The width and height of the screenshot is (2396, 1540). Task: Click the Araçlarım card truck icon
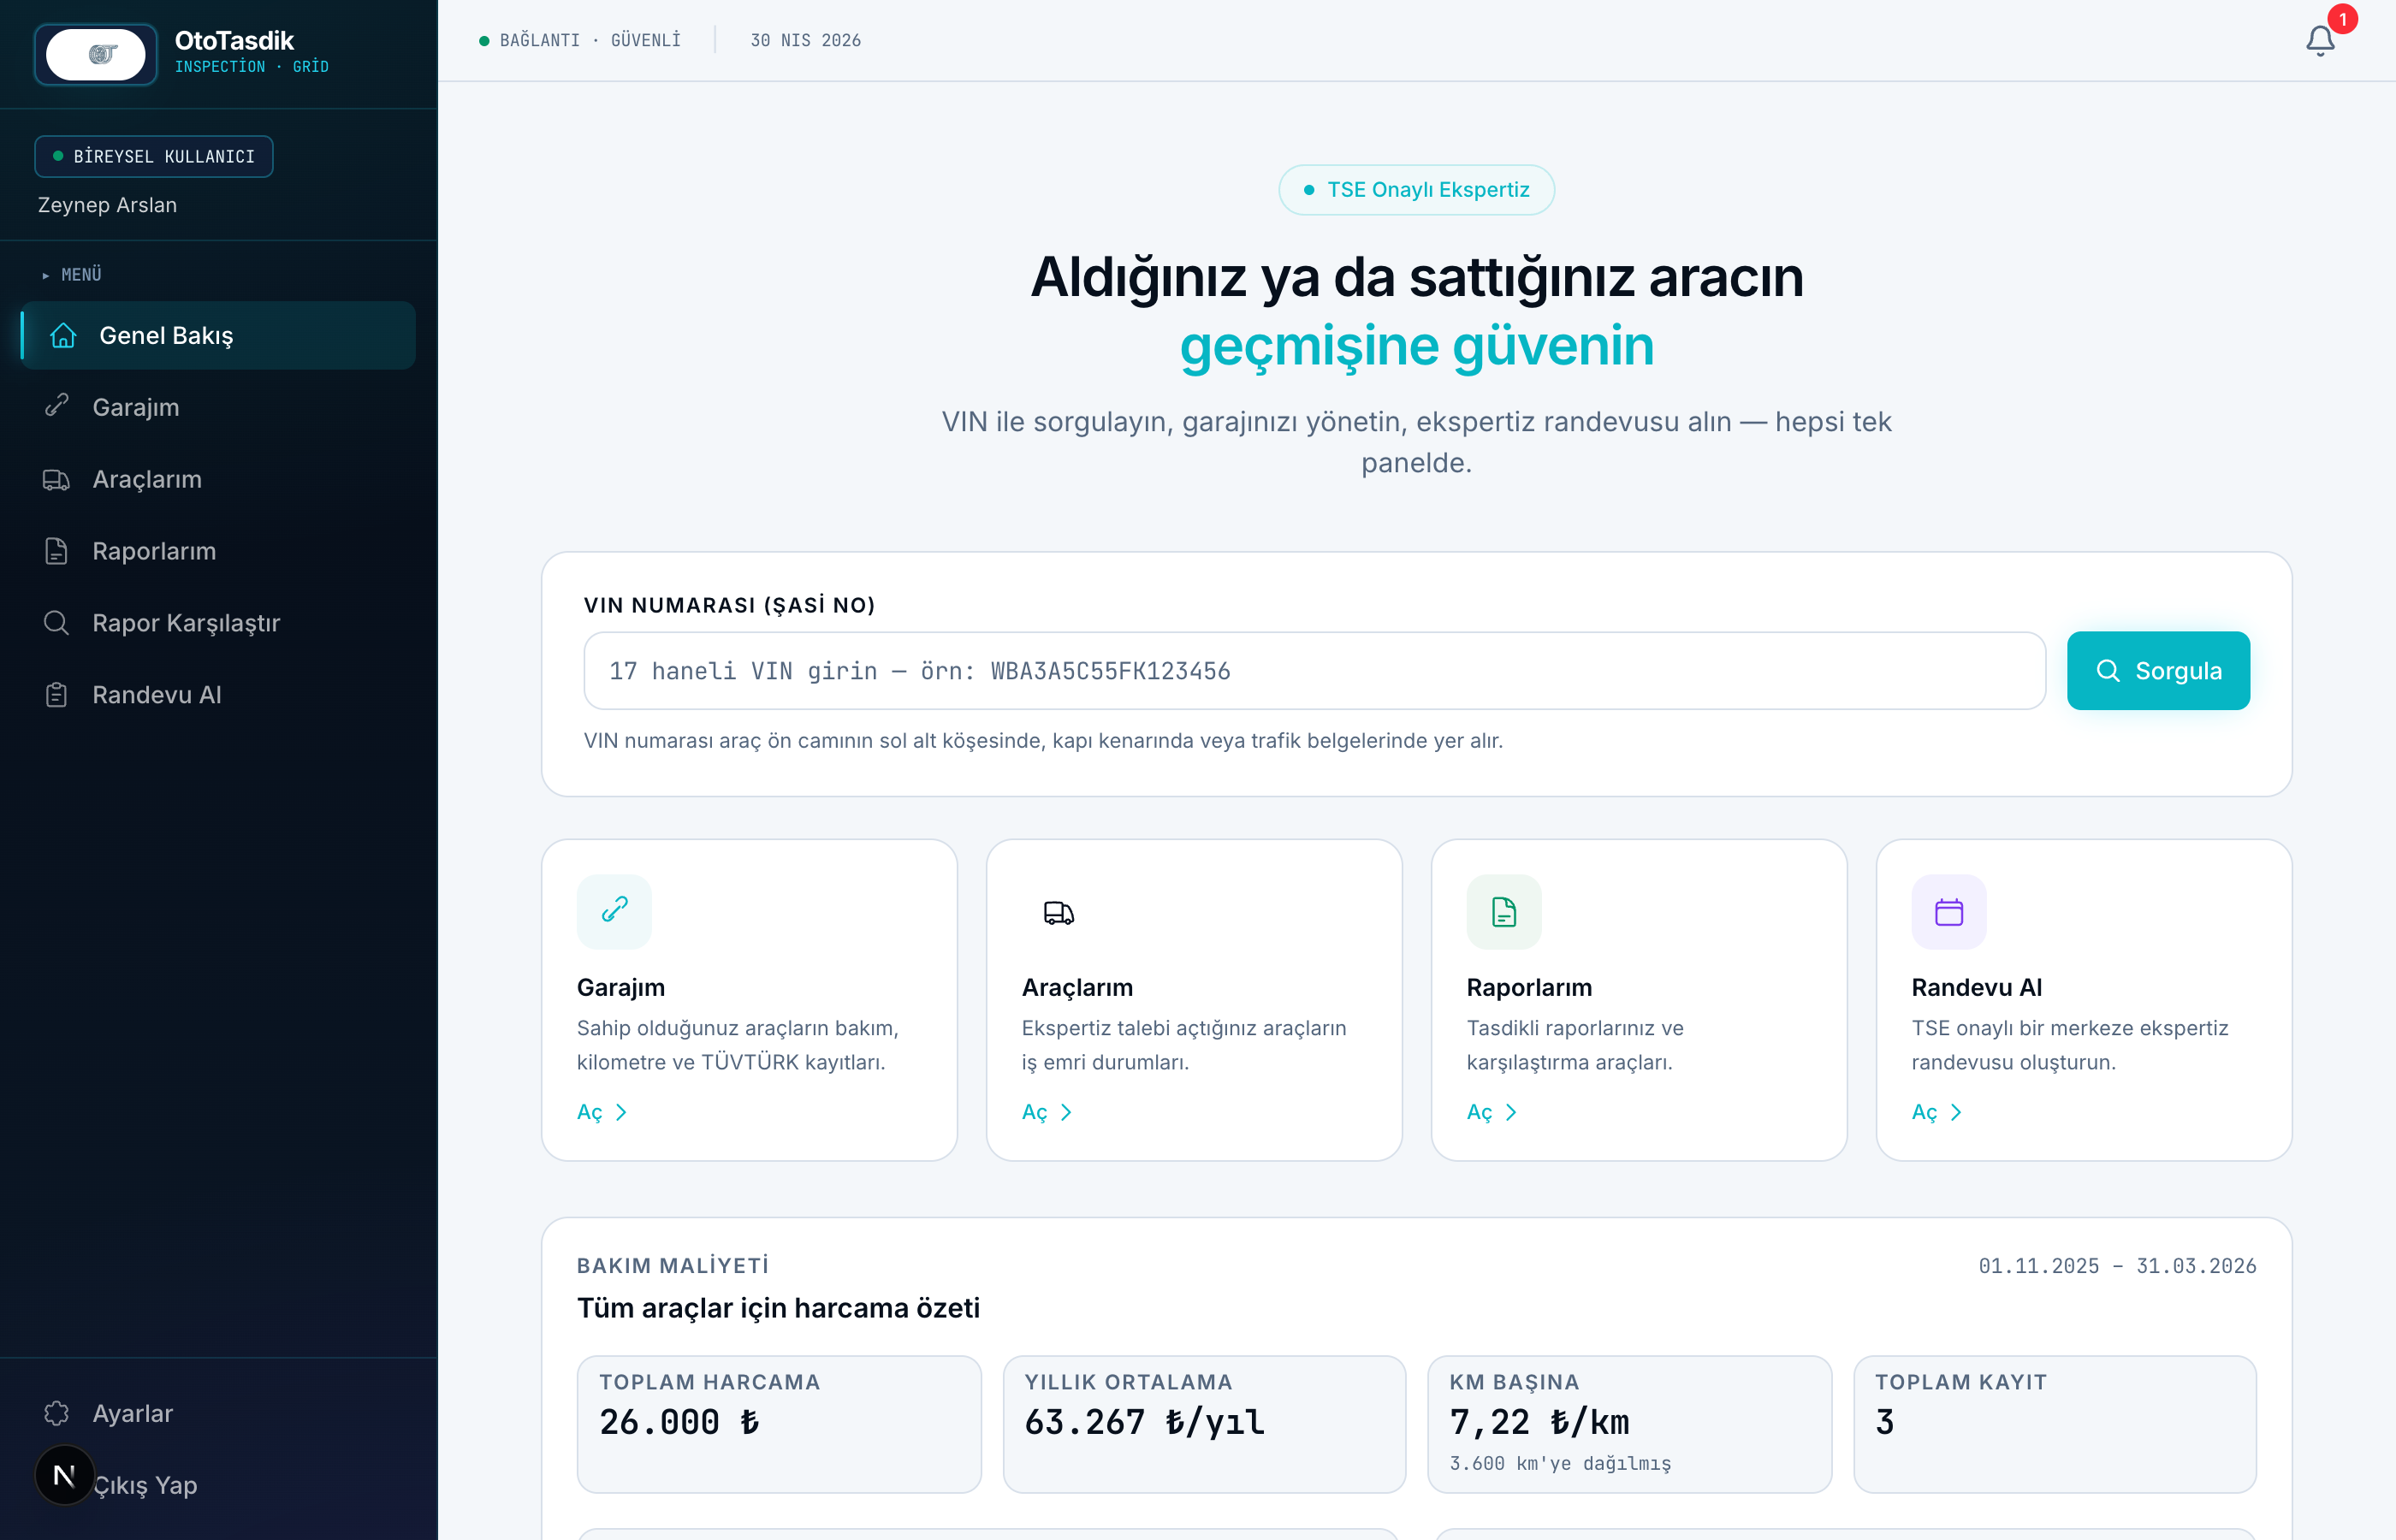(1059, 911)
